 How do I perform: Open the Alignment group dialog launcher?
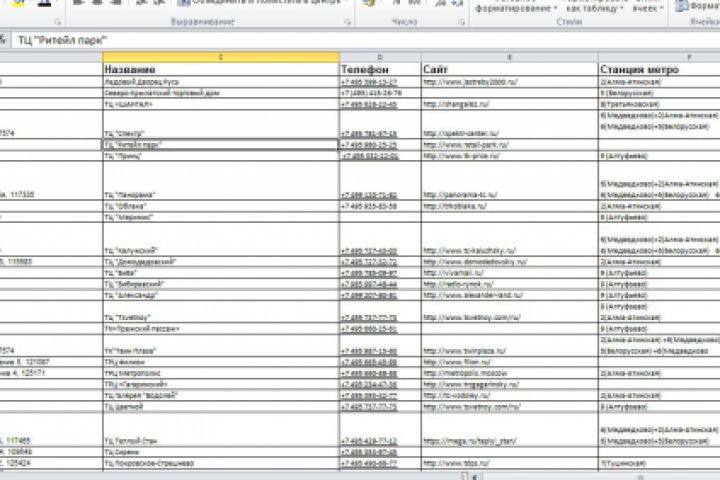(x=348, y=22)
